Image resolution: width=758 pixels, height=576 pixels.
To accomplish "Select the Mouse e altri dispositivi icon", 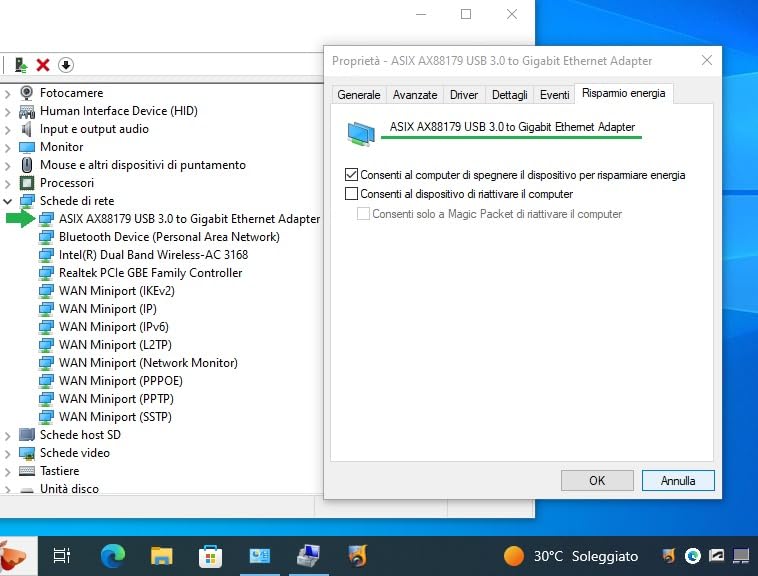I will (x=27, y=165).
